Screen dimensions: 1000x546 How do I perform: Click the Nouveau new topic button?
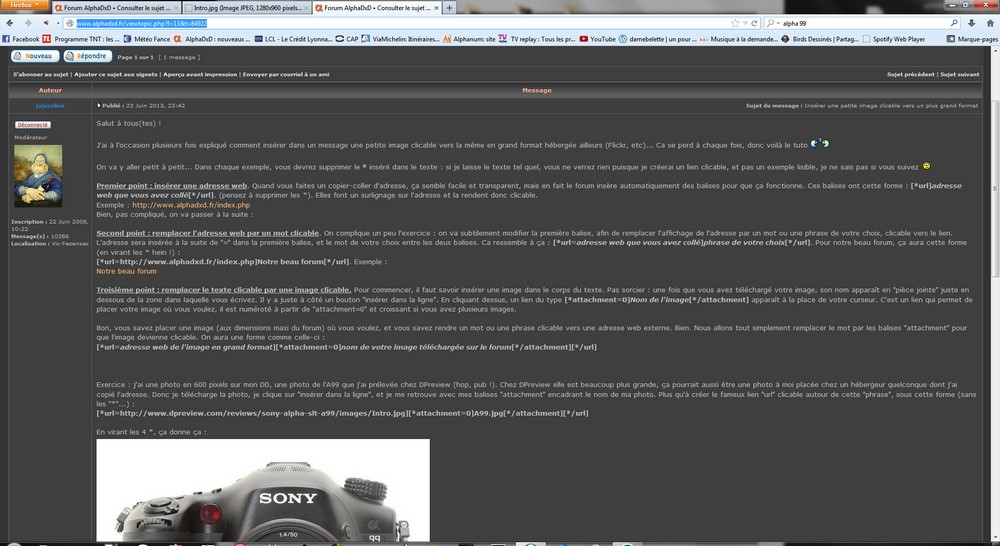(35, 56)
